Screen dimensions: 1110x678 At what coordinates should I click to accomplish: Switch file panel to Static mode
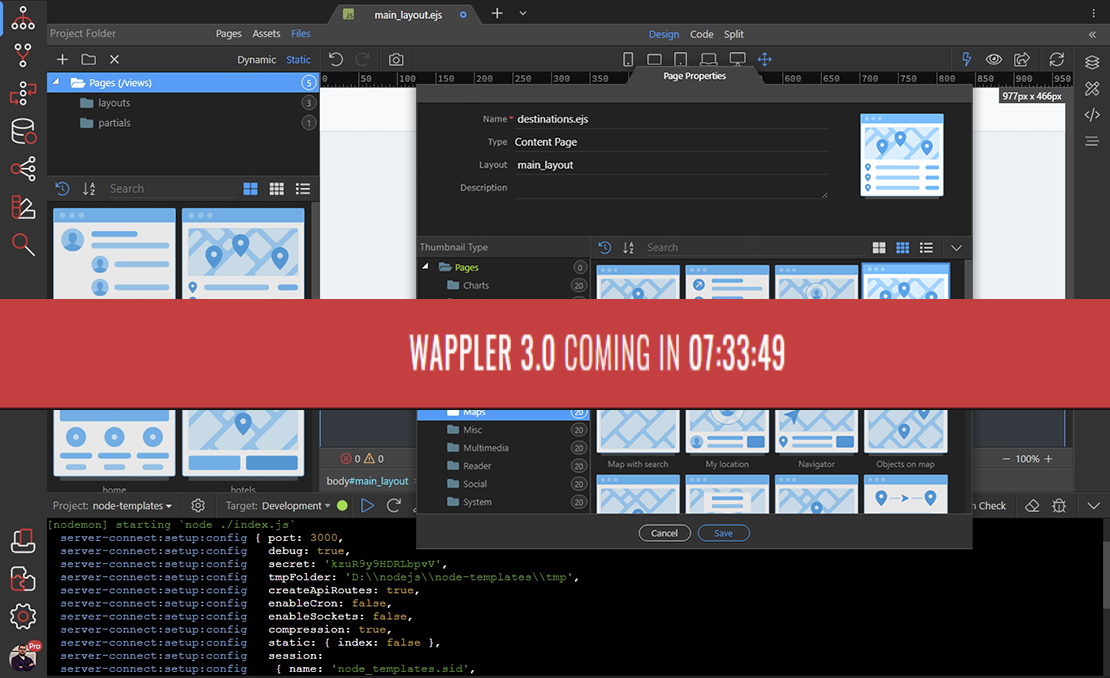point(298,59)
